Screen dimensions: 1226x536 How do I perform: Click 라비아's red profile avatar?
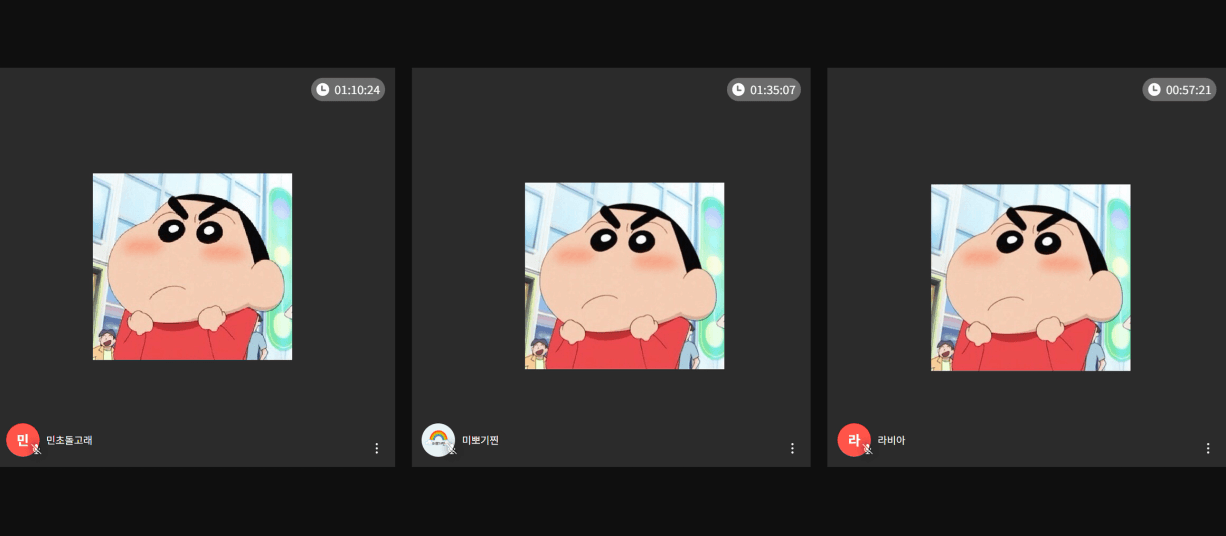pos(853,440)
